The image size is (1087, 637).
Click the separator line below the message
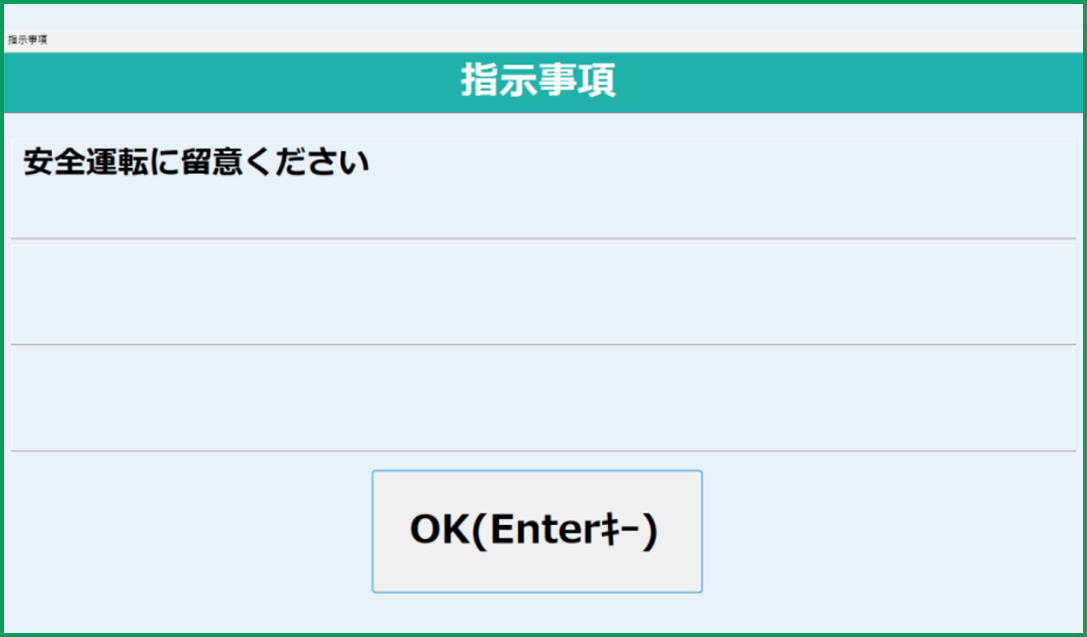click(x=543, y=237)
